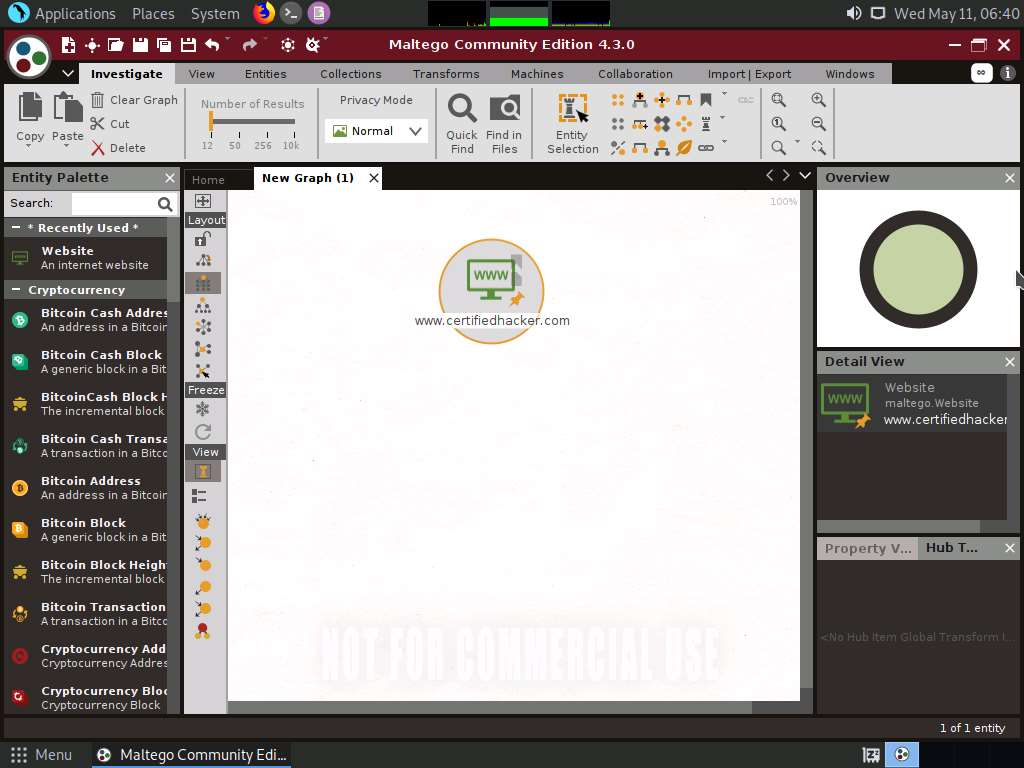
Task: Click the Add Parents selection icon
Action: click(640, 99)
